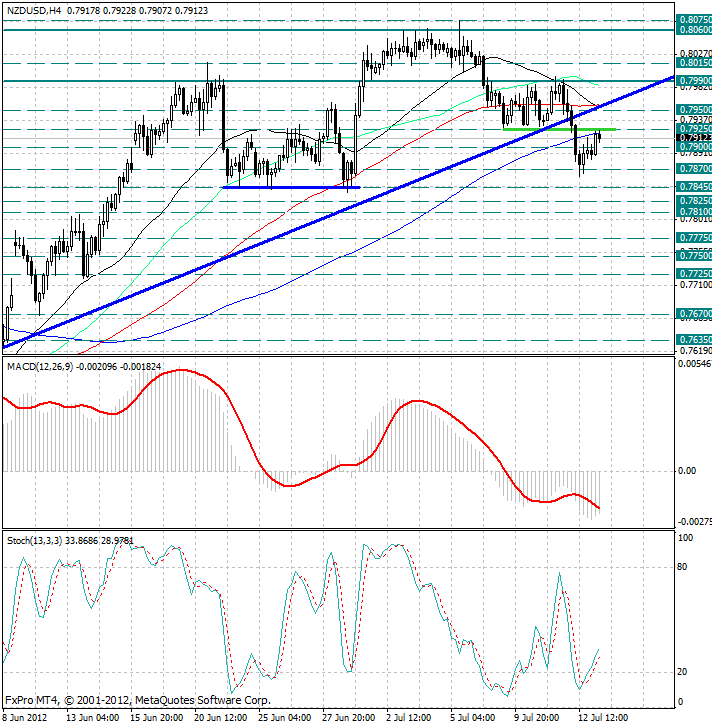Click the 0.78100 price level label
The width and height of the screenshot is (712, 725).
(694, 211)
